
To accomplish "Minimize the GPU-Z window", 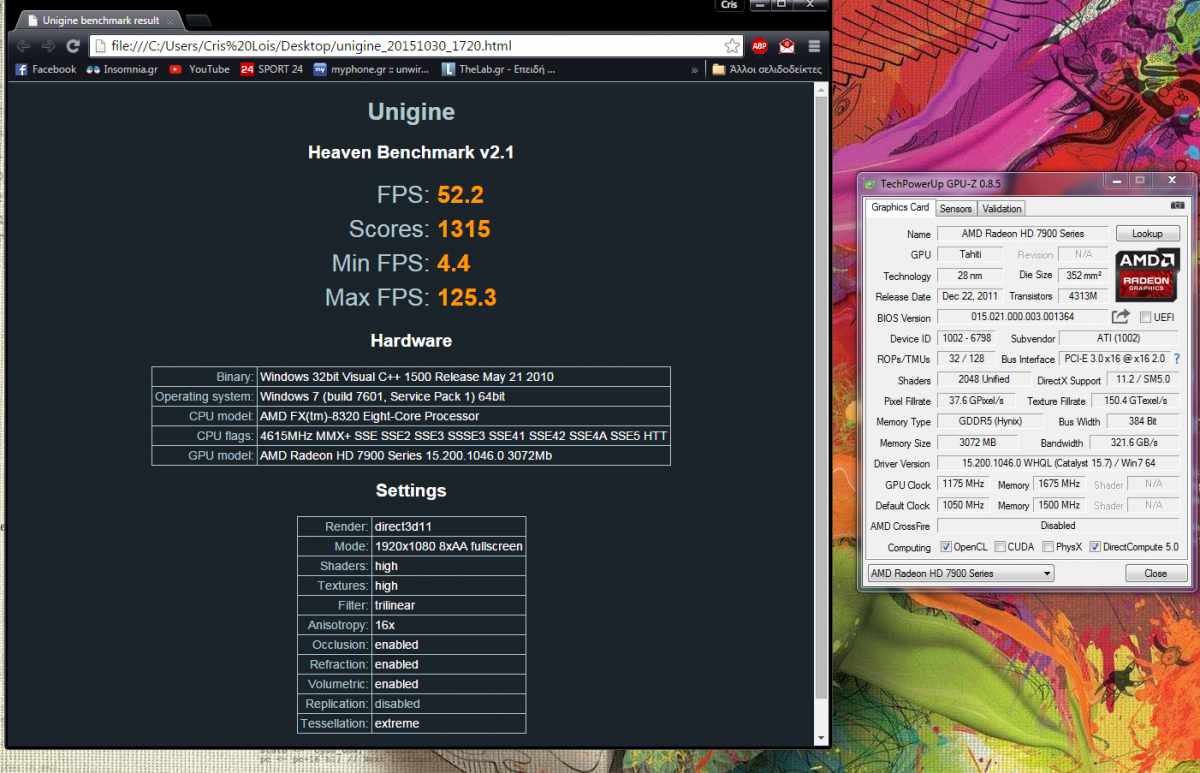I will click(x=1115, y=180).
